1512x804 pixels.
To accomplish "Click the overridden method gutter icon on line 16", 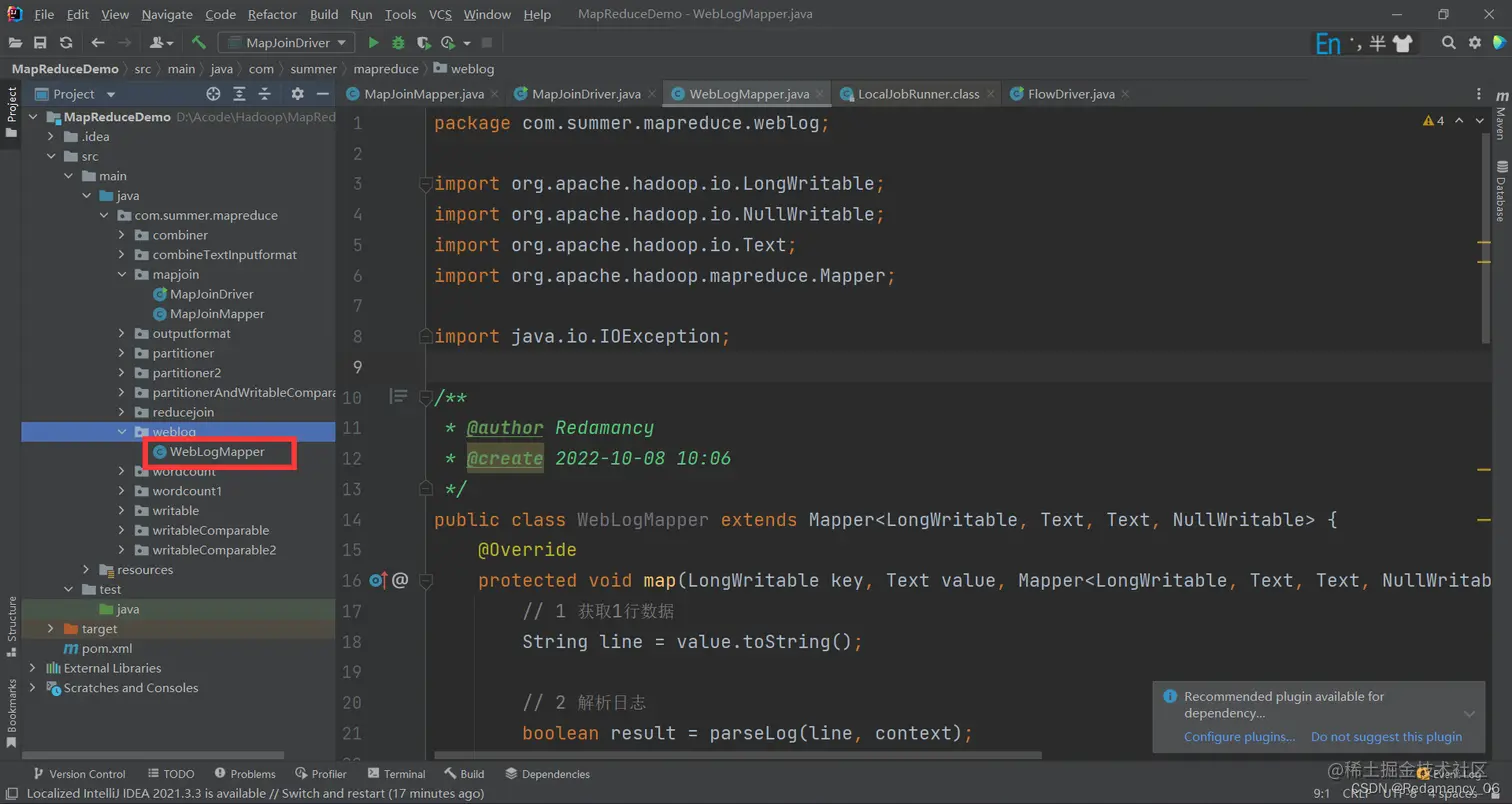I will coord(378,580).
